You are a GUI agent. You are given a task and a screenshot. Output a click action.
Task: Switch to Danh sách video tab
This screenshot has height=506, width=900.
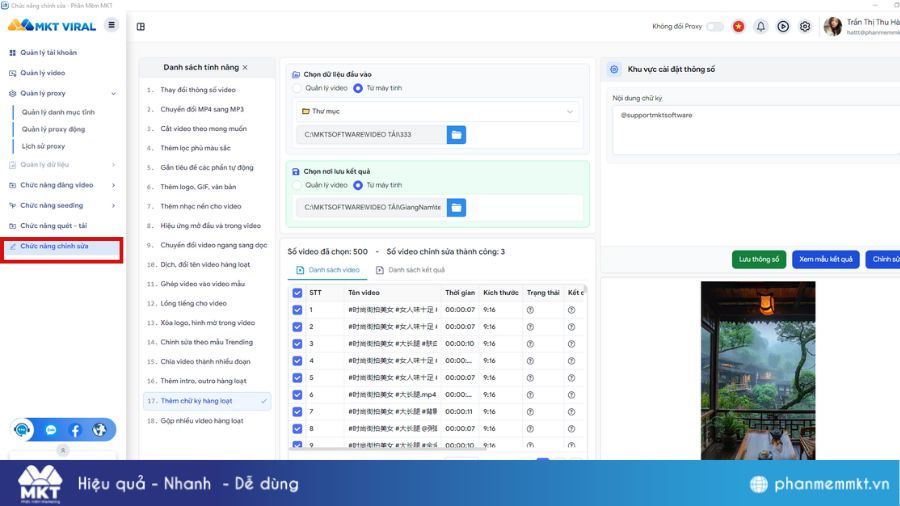328,270
